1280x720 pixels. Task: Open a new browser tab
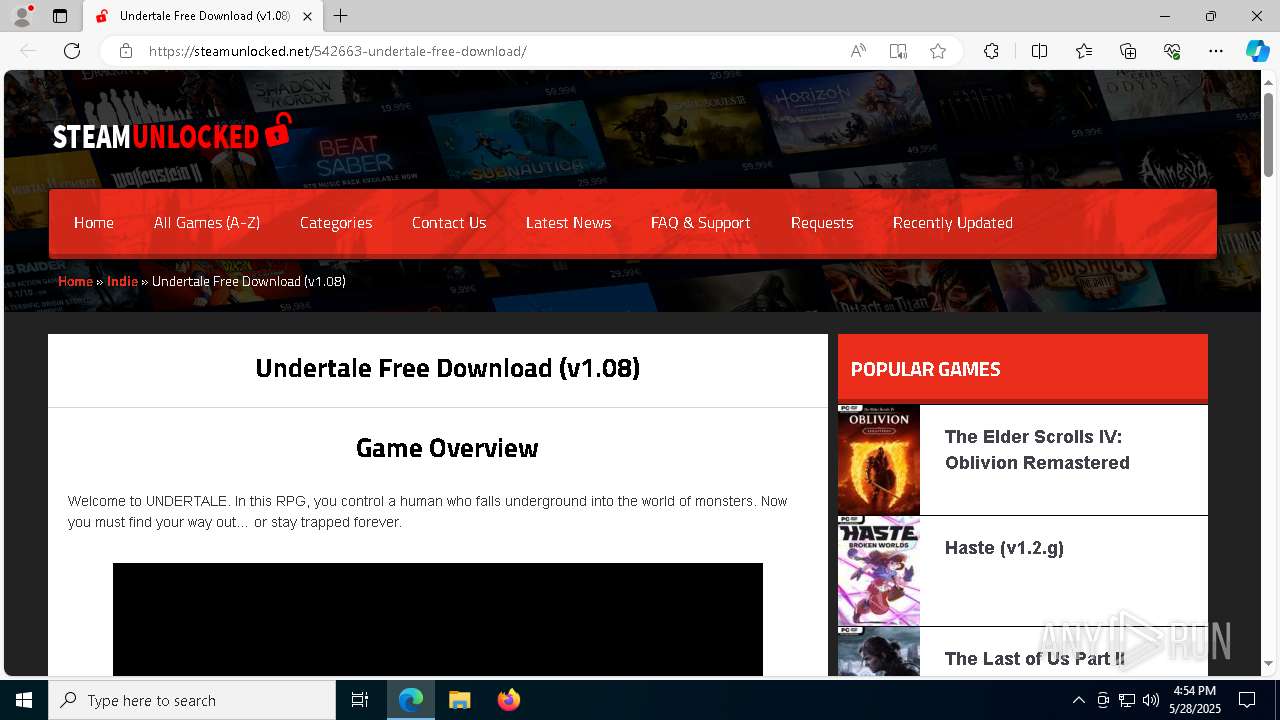coord(341,16)
